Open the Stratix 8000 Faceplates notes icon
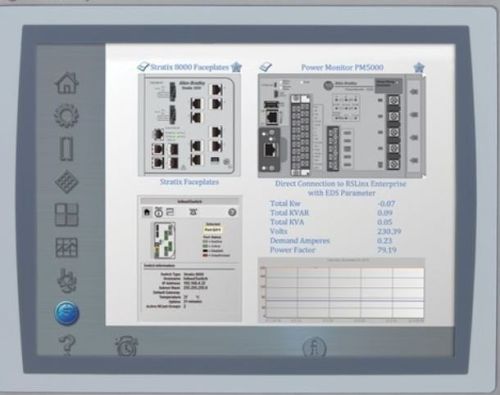The width and height of the screenshot is (500, 395). [x=143, y=66]
